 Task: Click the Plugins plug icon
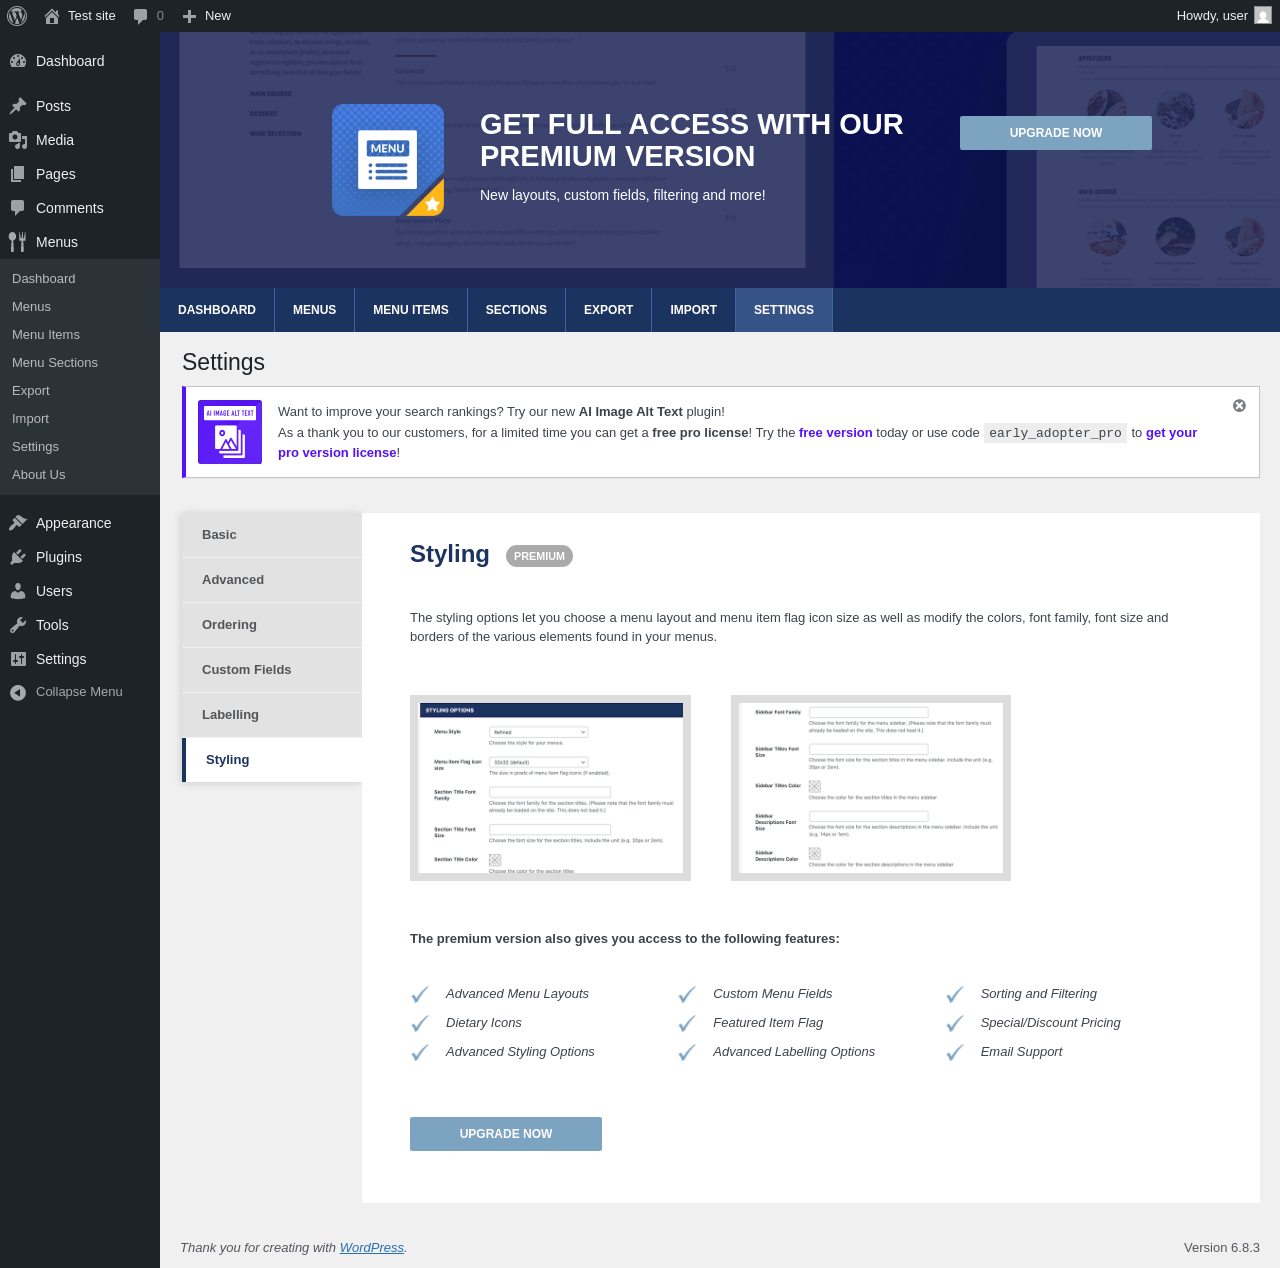coord(18,557)
